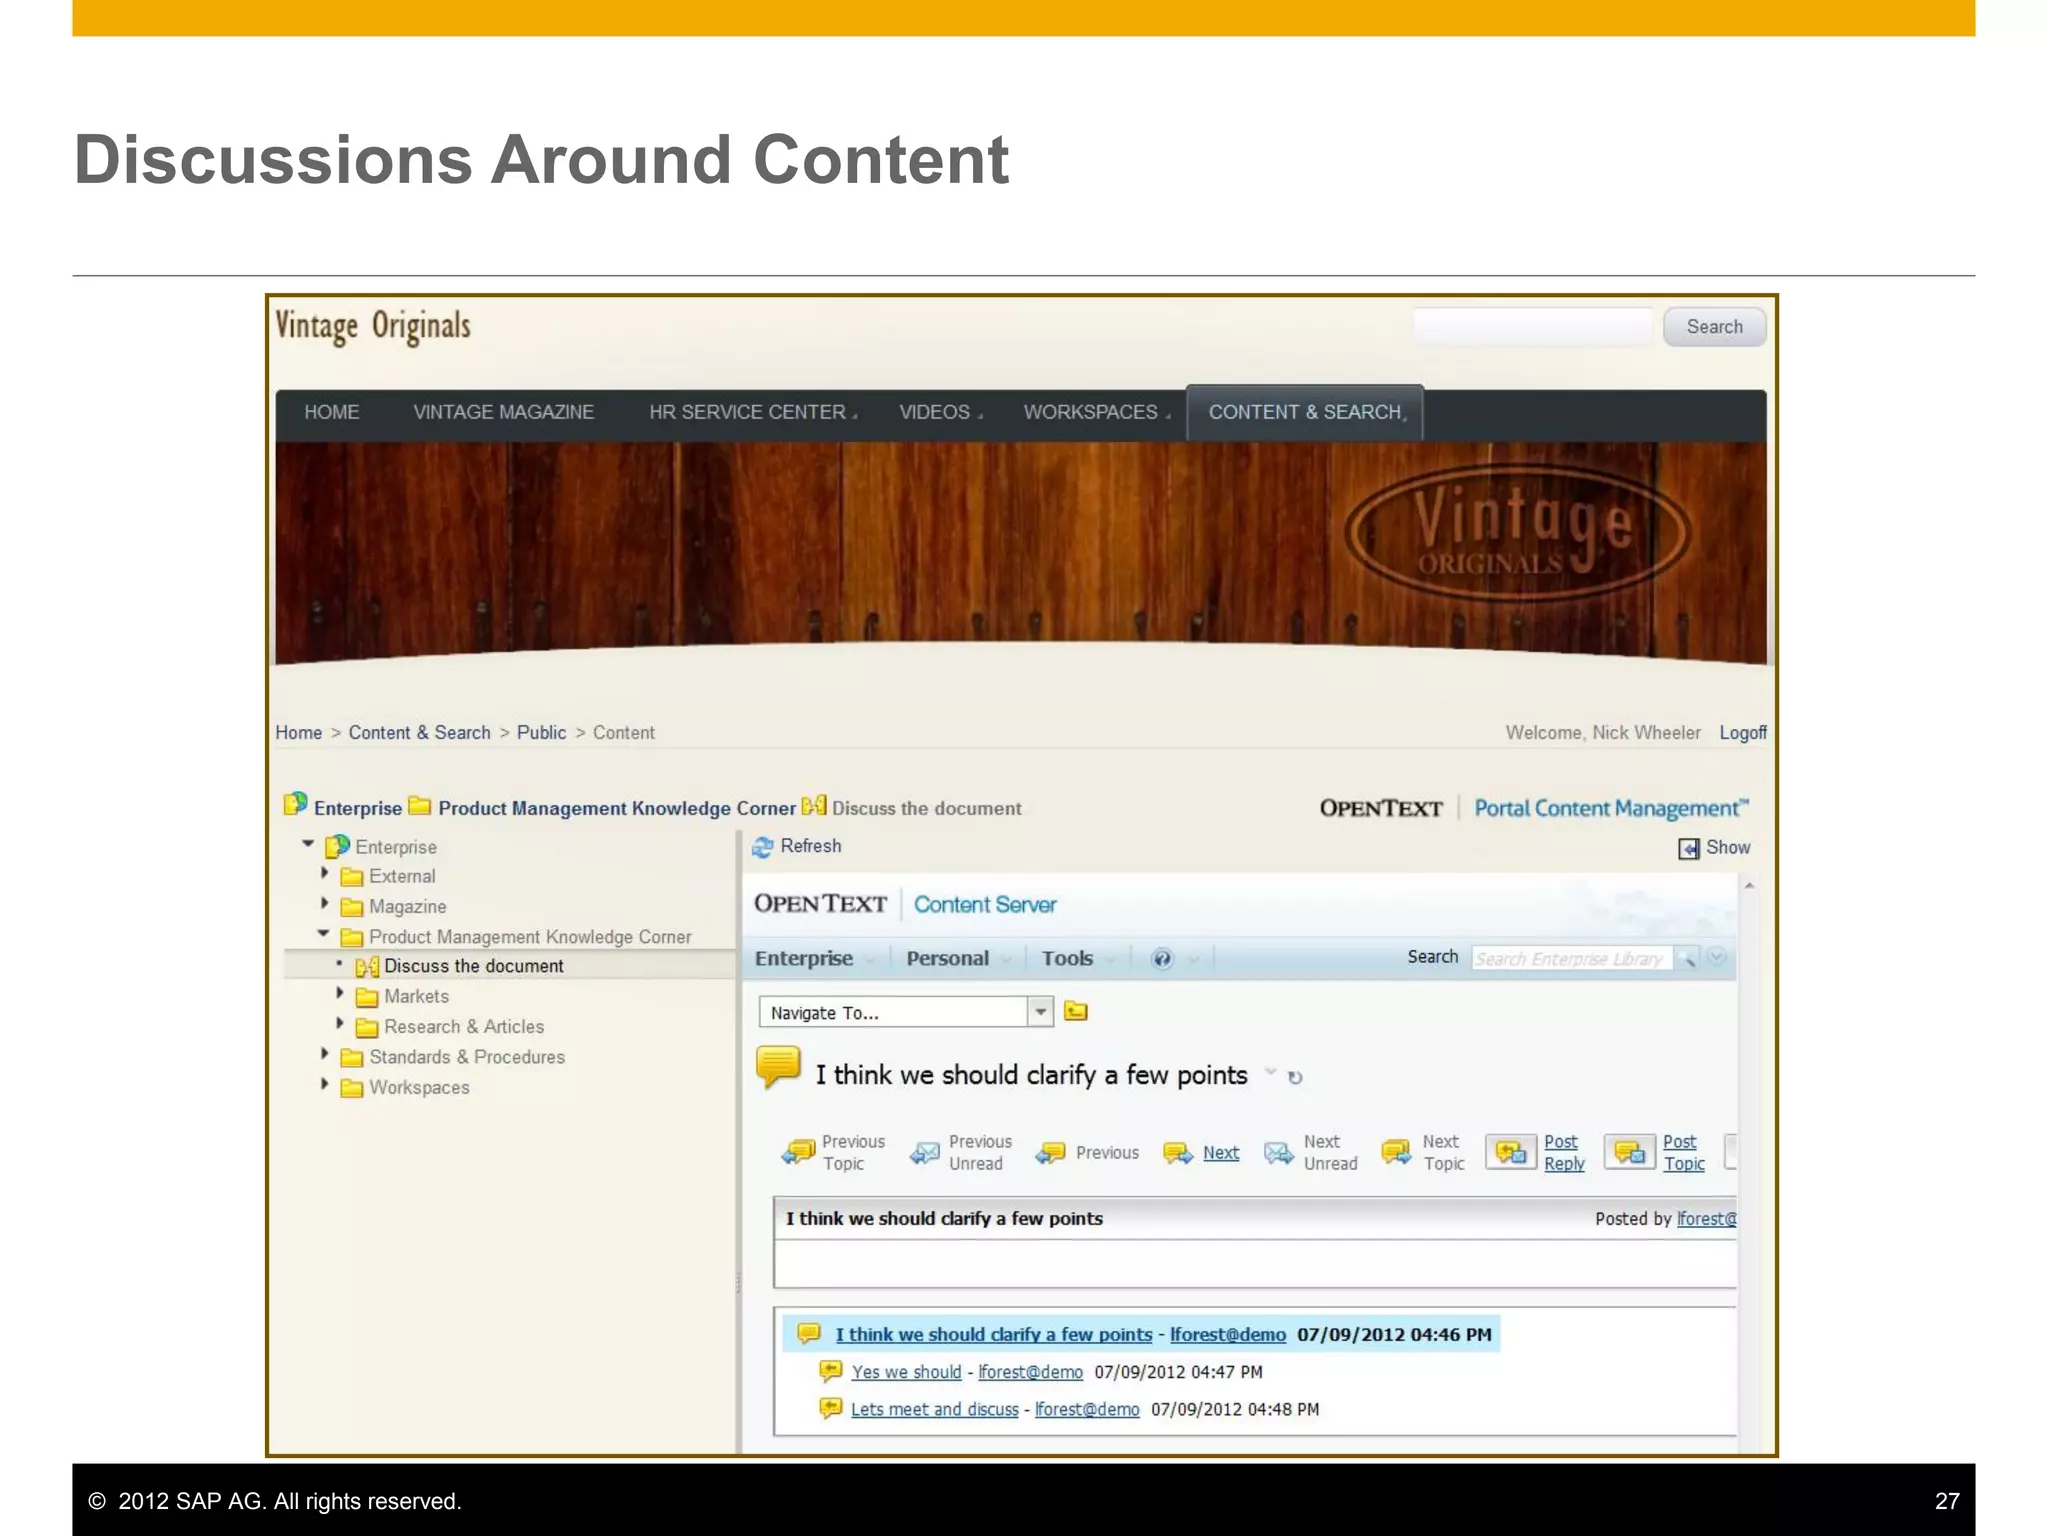The width and height of the screenshot is (2048, 1536).
Task: Click the Public breadcrumb link
Action: pyautogui.click(x=541, y=733)
